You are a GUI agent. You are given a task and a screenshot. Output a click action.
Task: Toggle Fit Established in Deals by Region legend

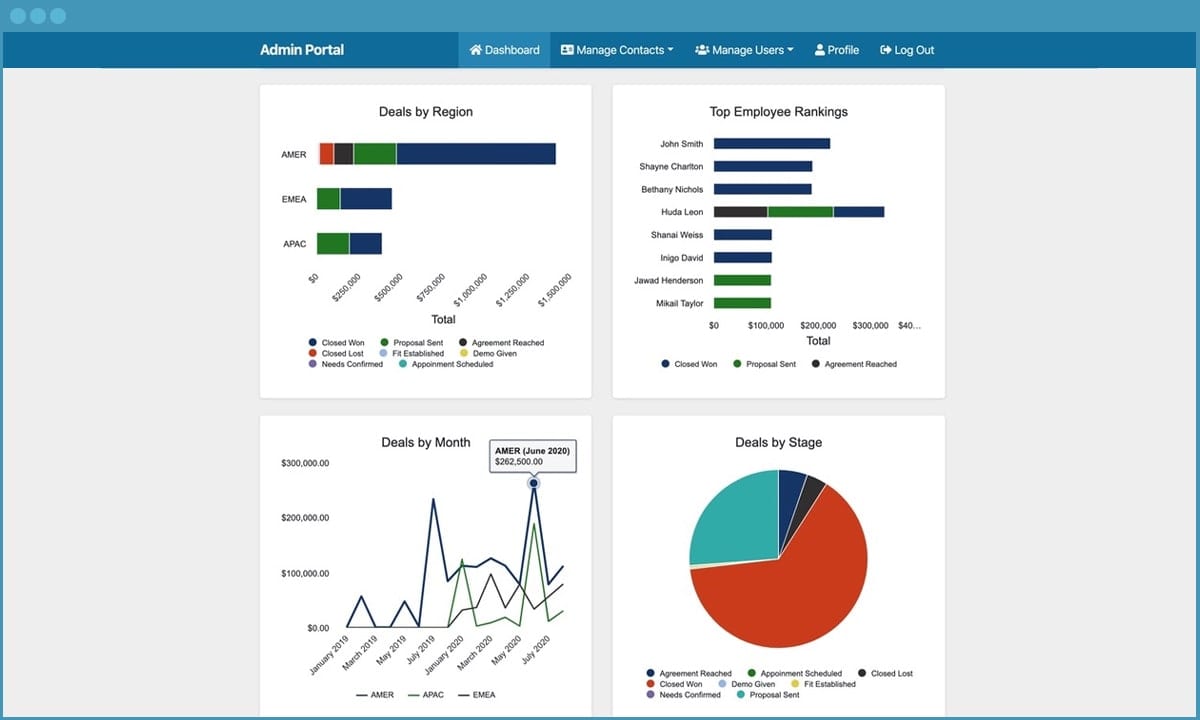tap(411, 353)
